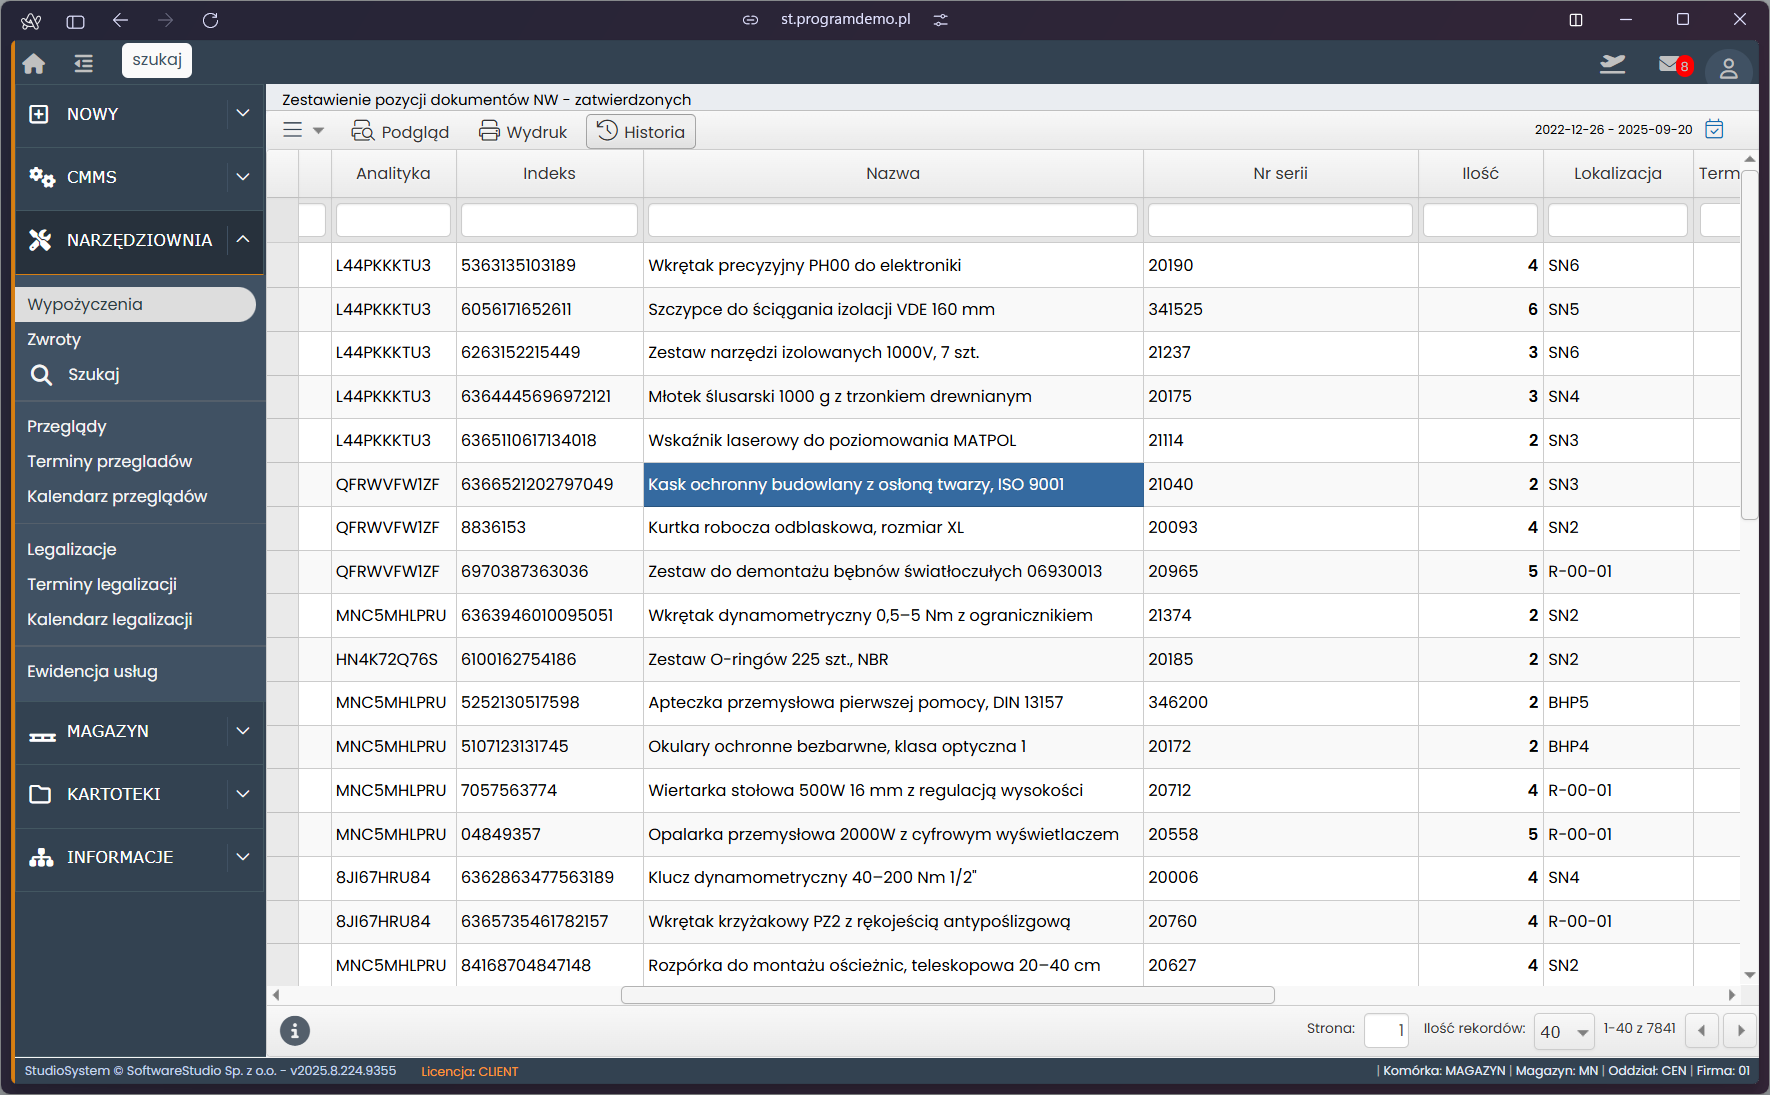Open the mail notifications icon
This screenshot has height=1095, width=1770.
tap(1672, 65)
